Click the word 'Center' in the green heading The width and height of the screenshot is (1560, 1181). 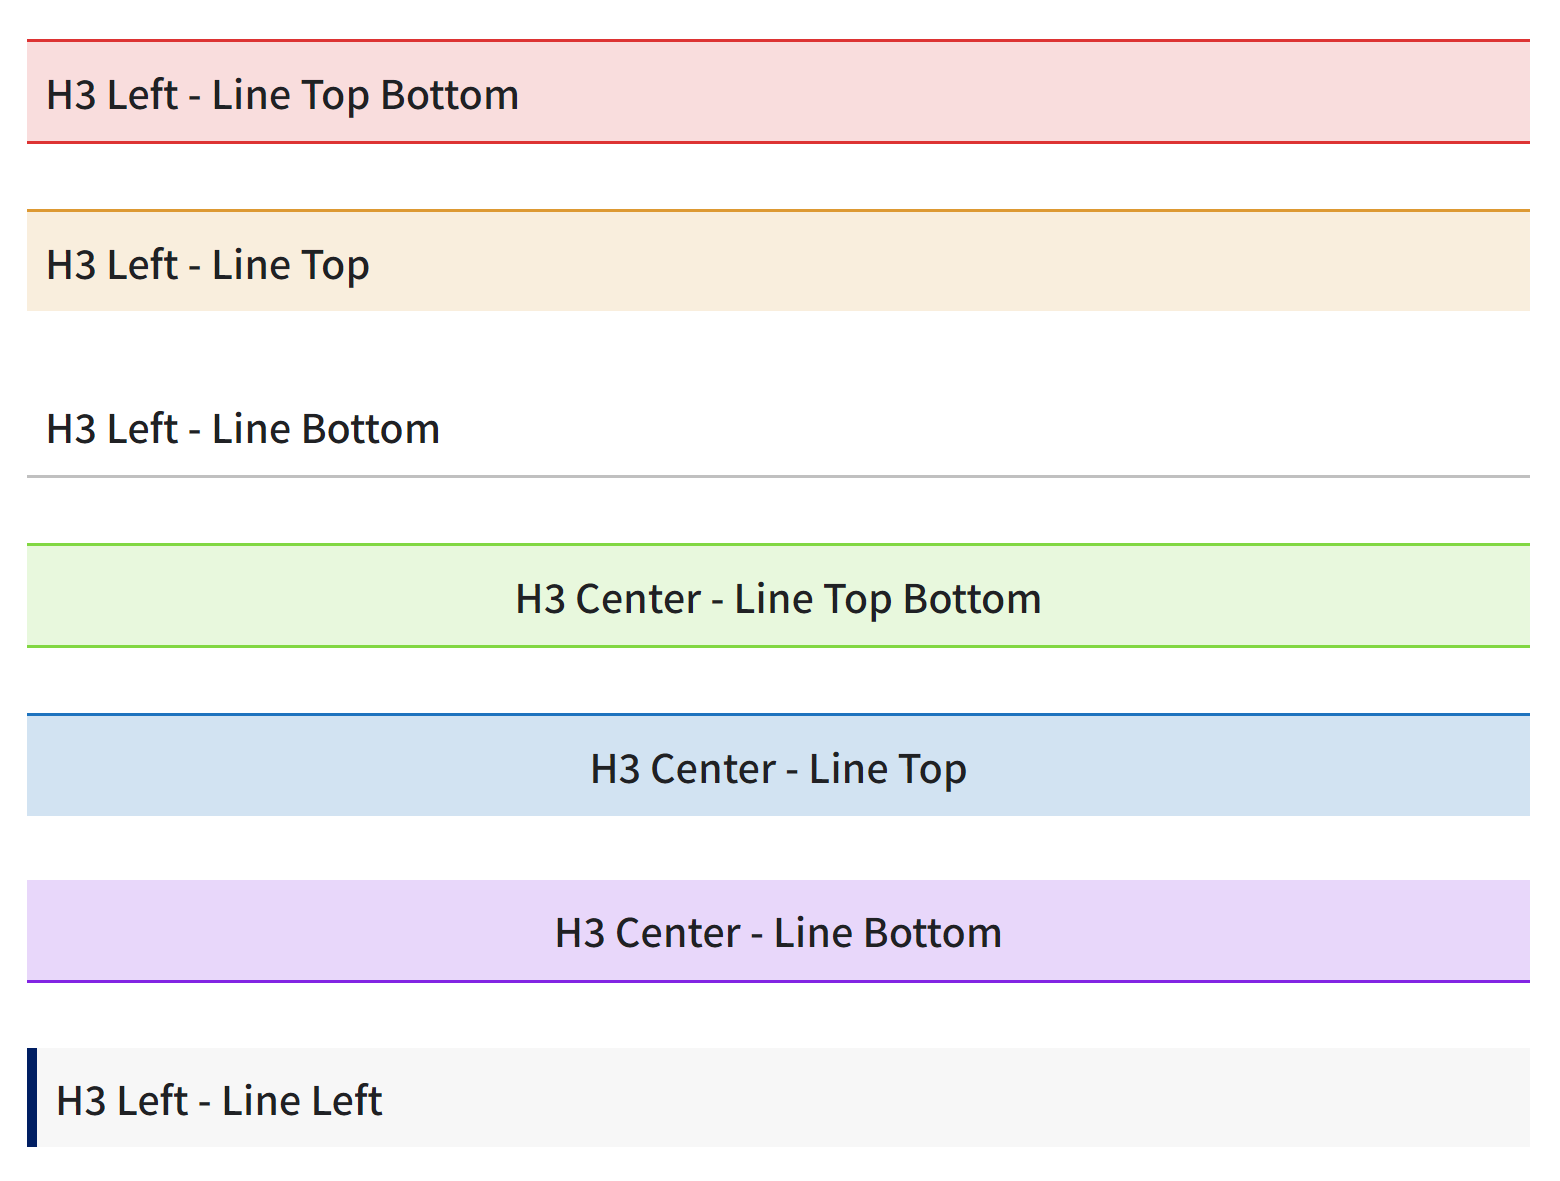638,599
